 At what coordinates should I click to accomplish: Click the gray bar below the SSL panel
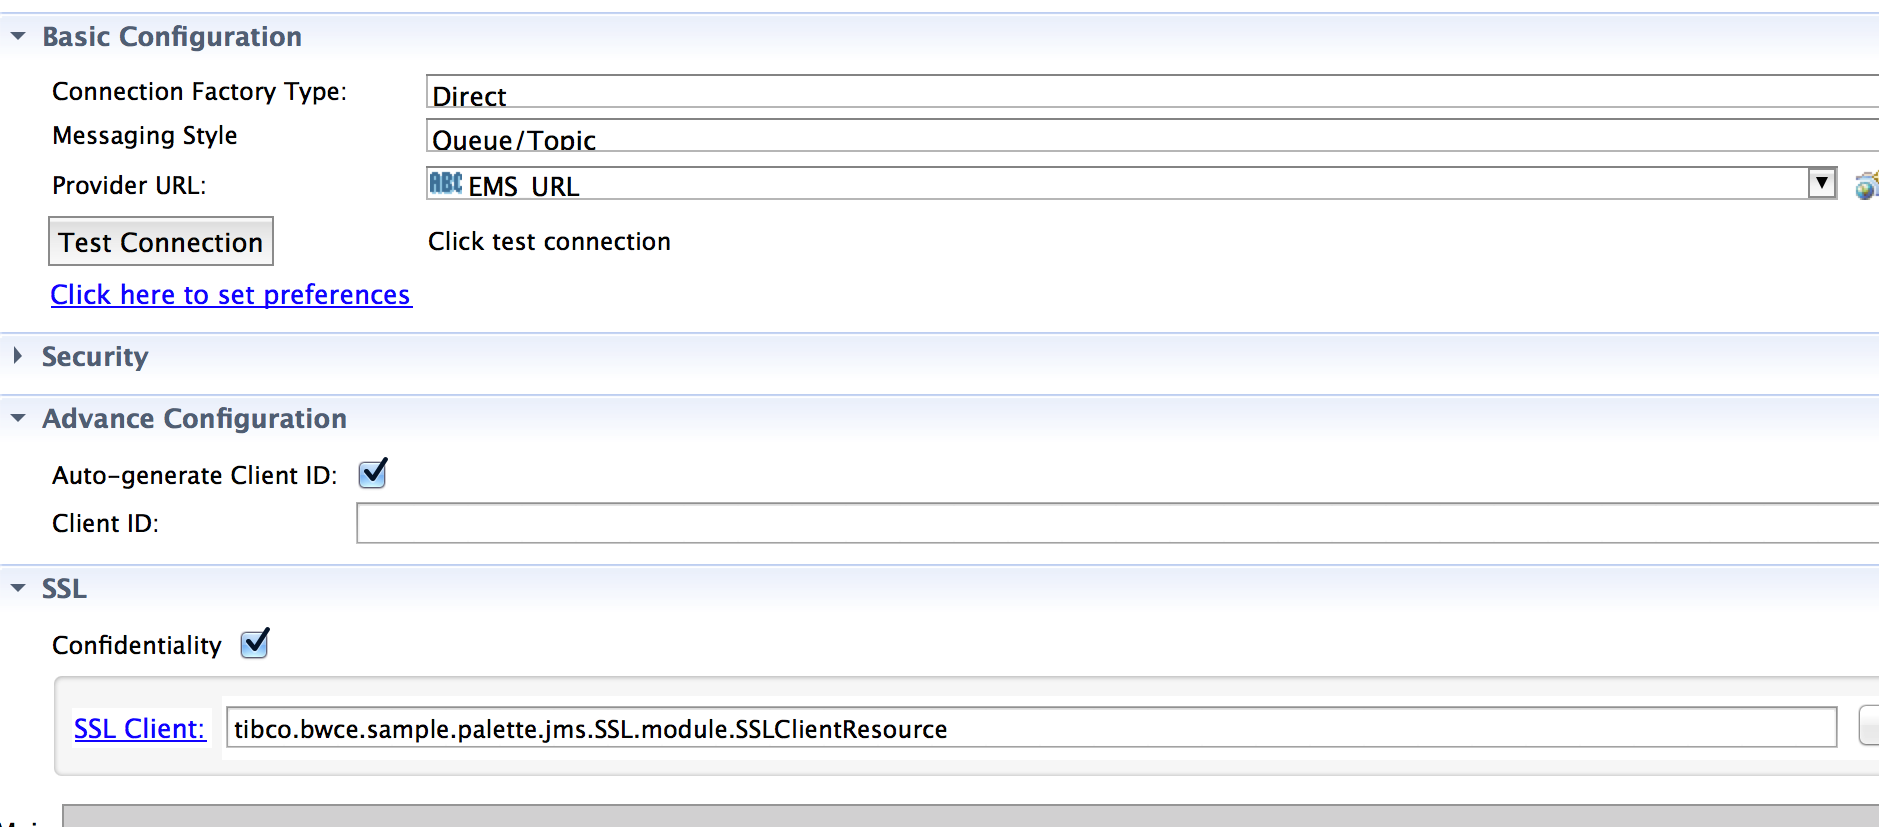pos(970,816)
